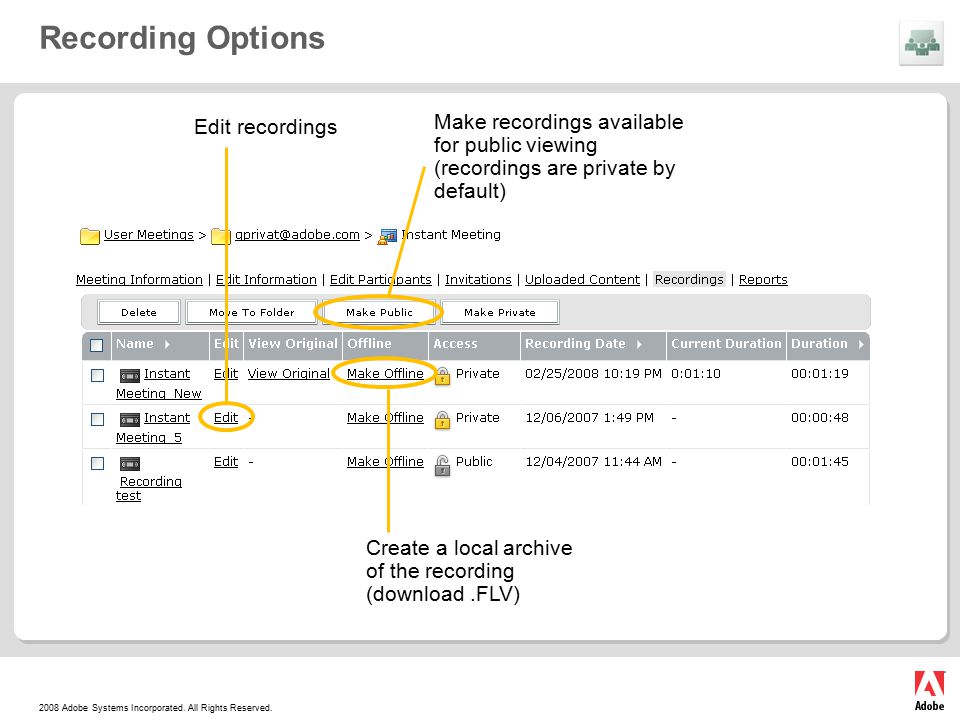Click the duration value 00:00:48

click(820, 418)
